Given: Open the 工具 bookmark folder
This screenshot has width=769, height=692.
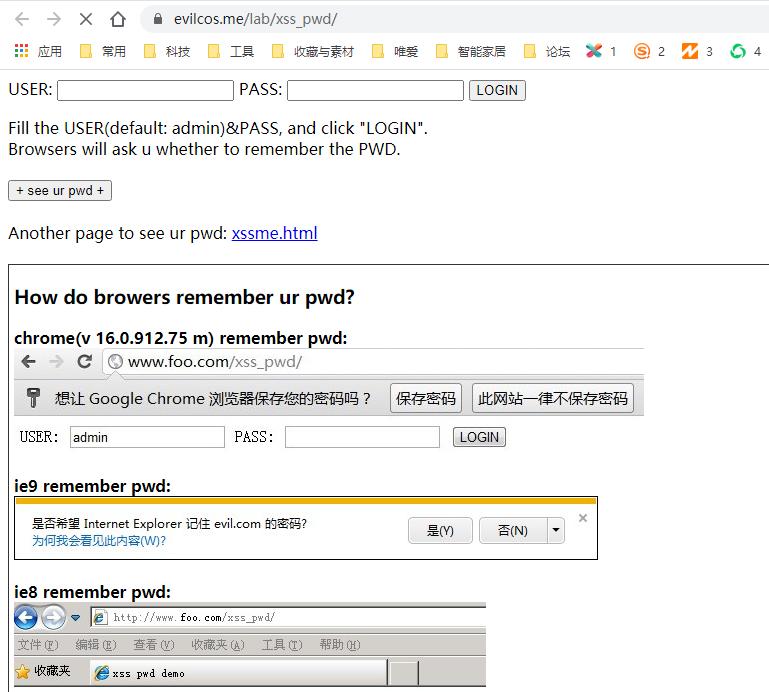Looking at the screenshot, I should [231, 51].
